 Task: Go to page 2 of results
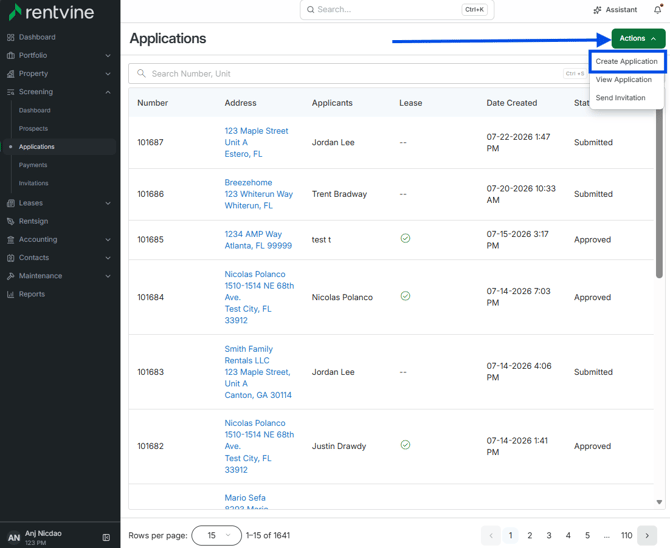tap(529, 536)
